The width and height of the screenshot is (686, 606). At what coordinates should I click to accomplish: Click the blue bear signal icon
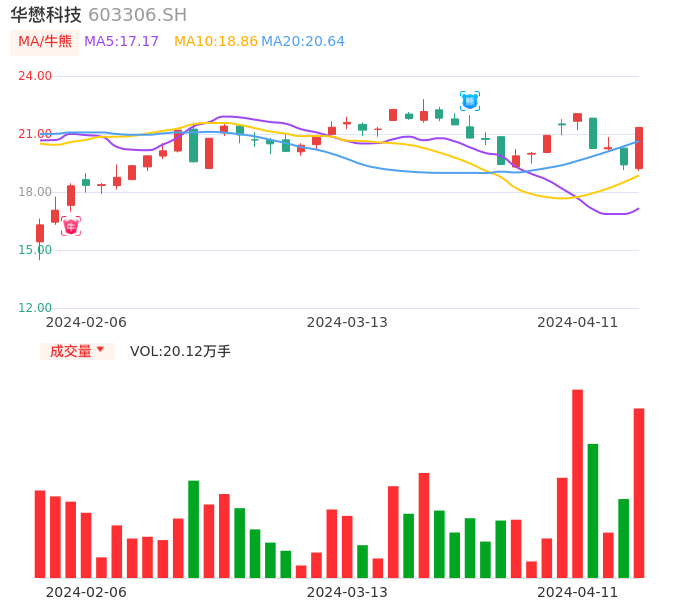(470, 101)
